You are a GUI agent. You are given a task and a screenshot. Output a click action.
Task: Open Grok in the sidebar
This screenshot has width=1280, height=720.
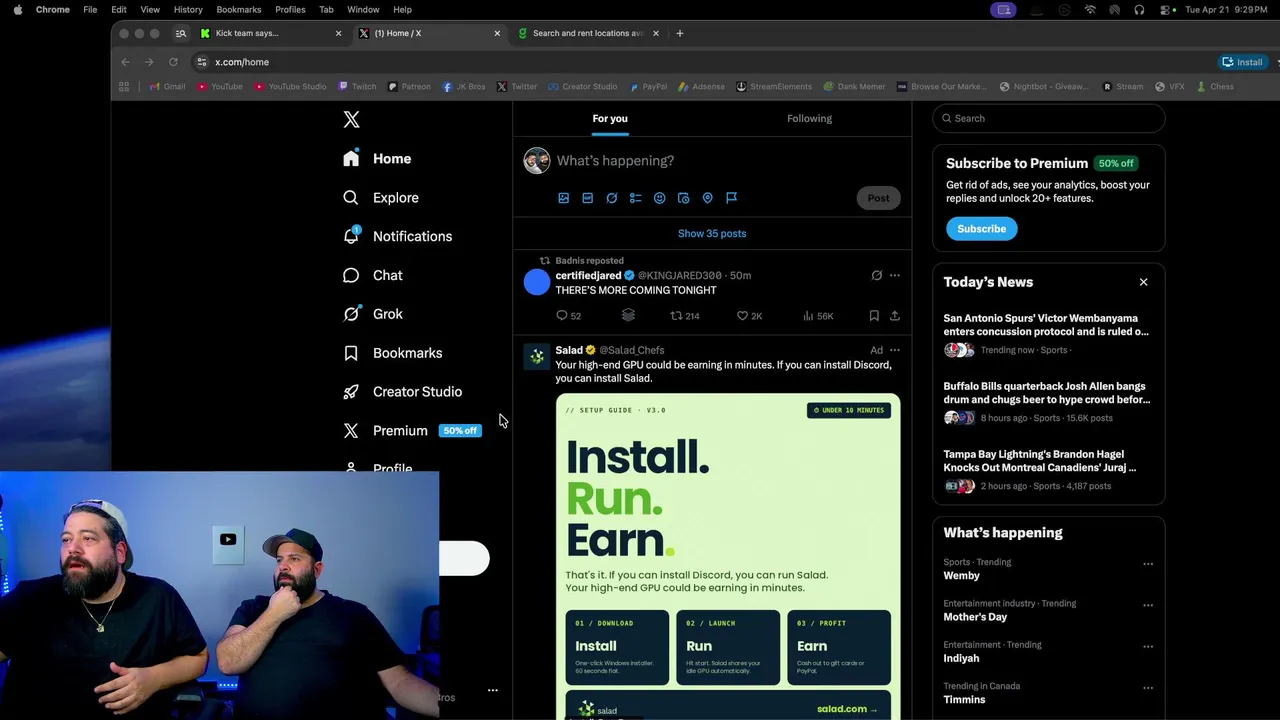(x=372, y=314)
